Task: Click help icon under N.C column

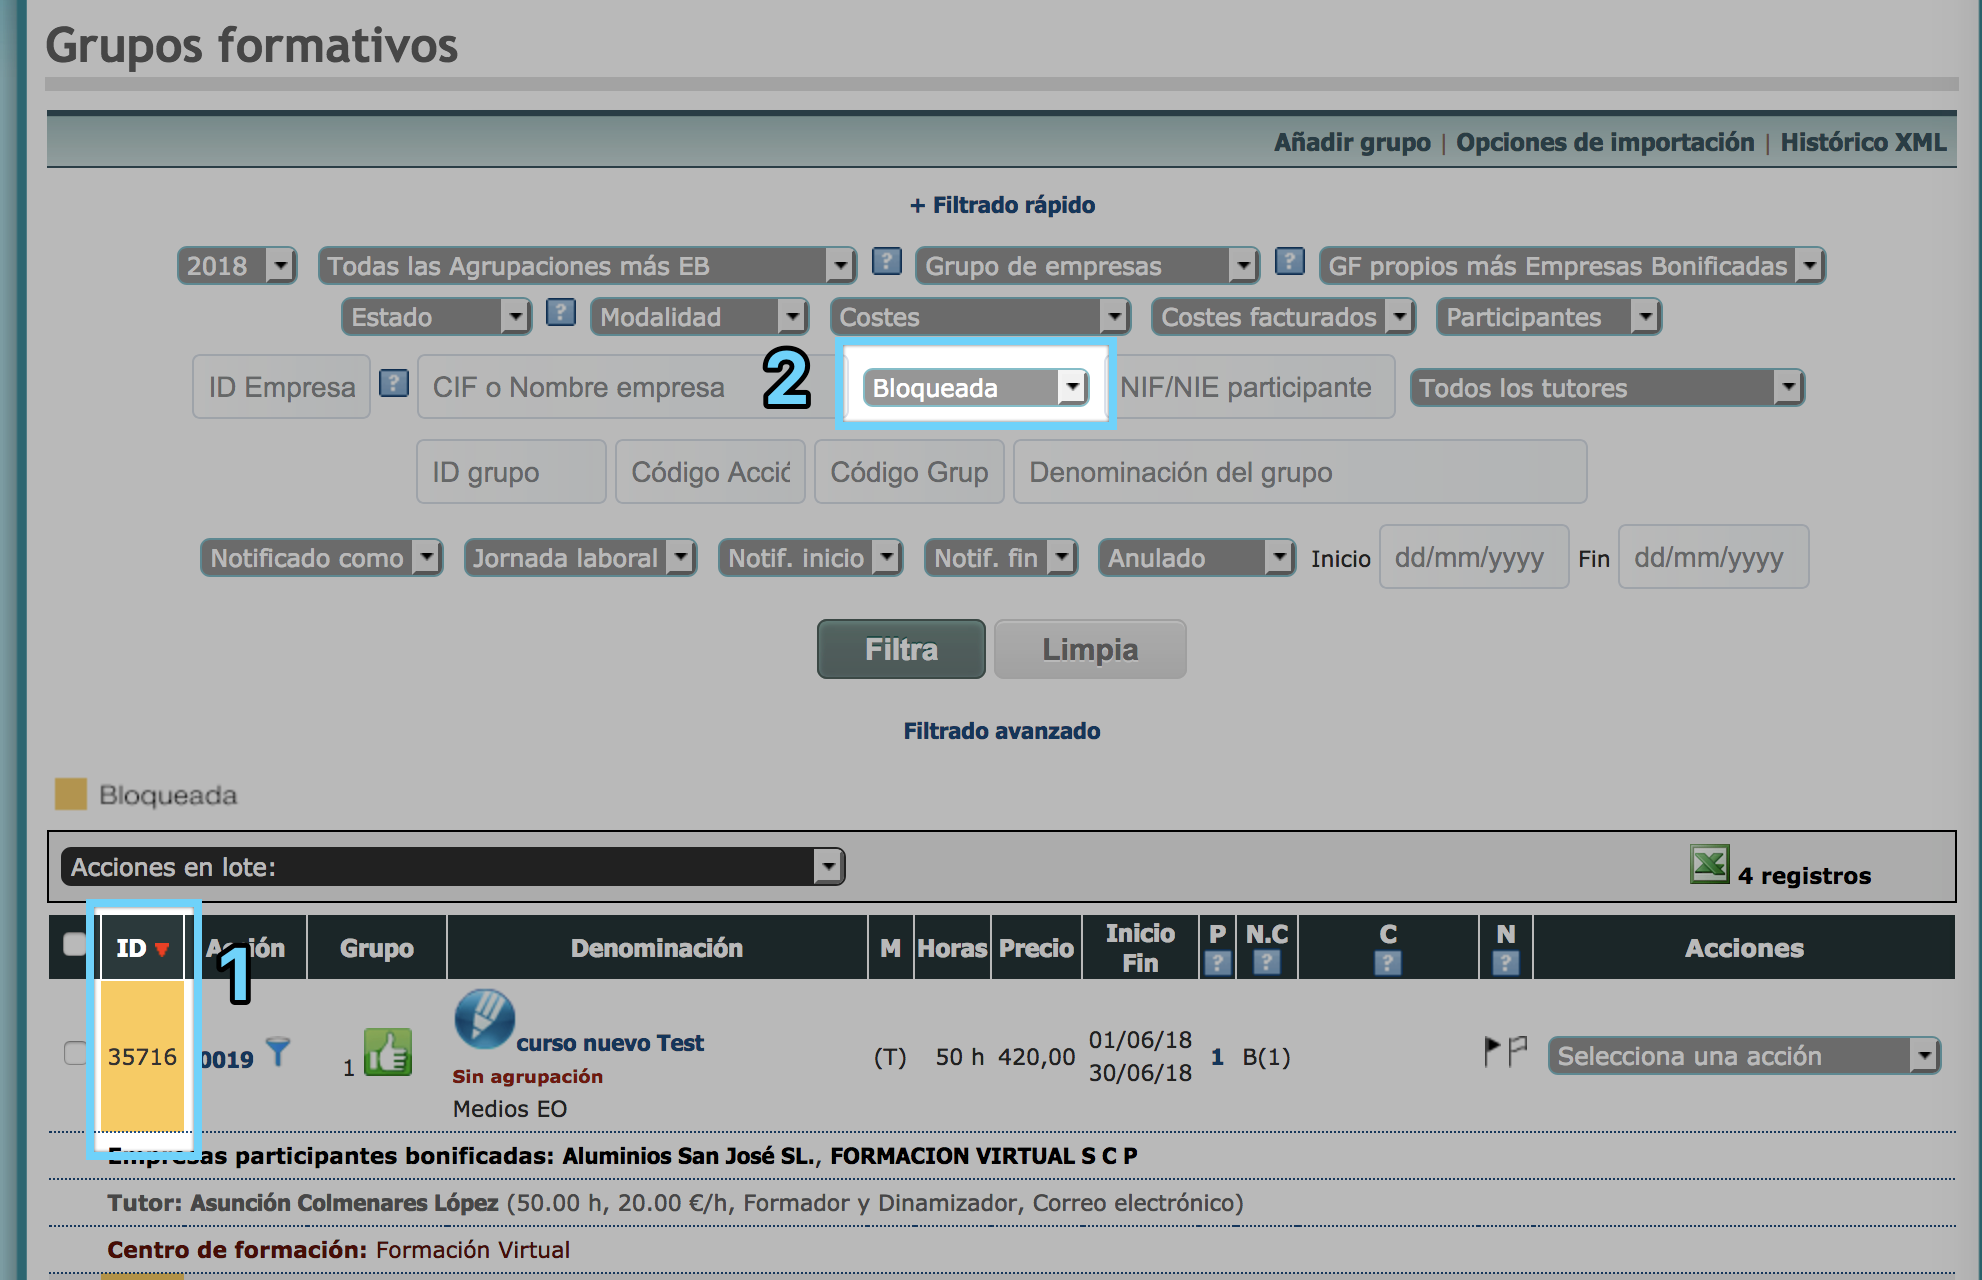Action: [1266, 963]
